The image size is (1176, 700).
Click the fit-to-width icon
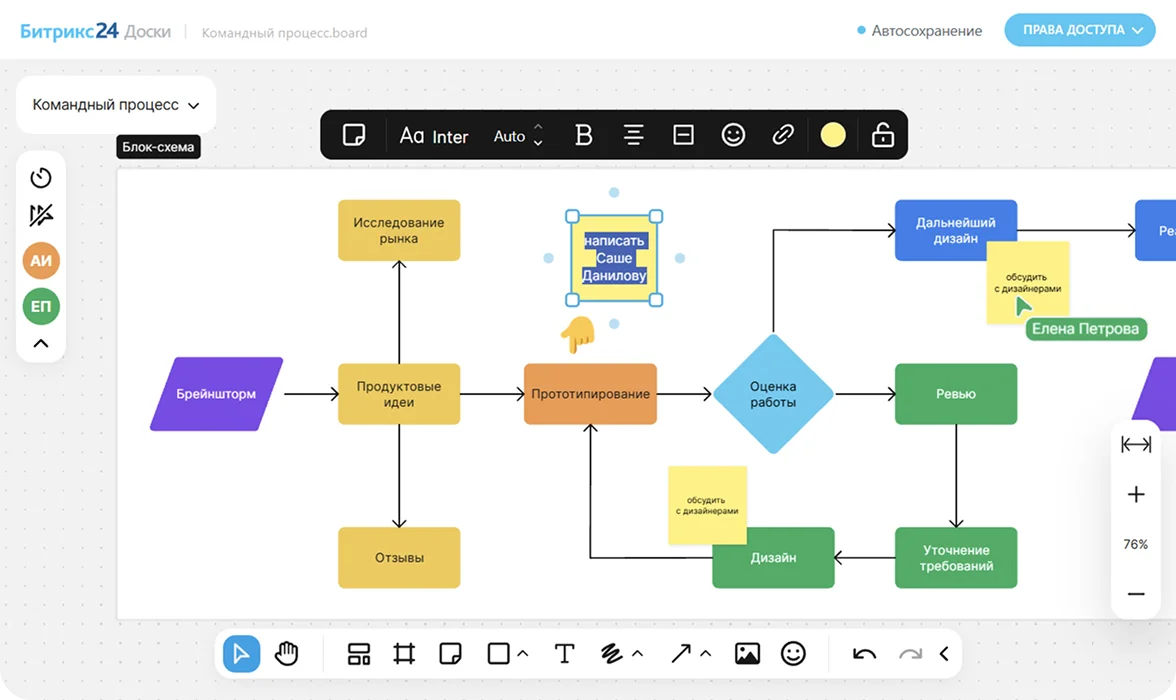[1136, 445]
